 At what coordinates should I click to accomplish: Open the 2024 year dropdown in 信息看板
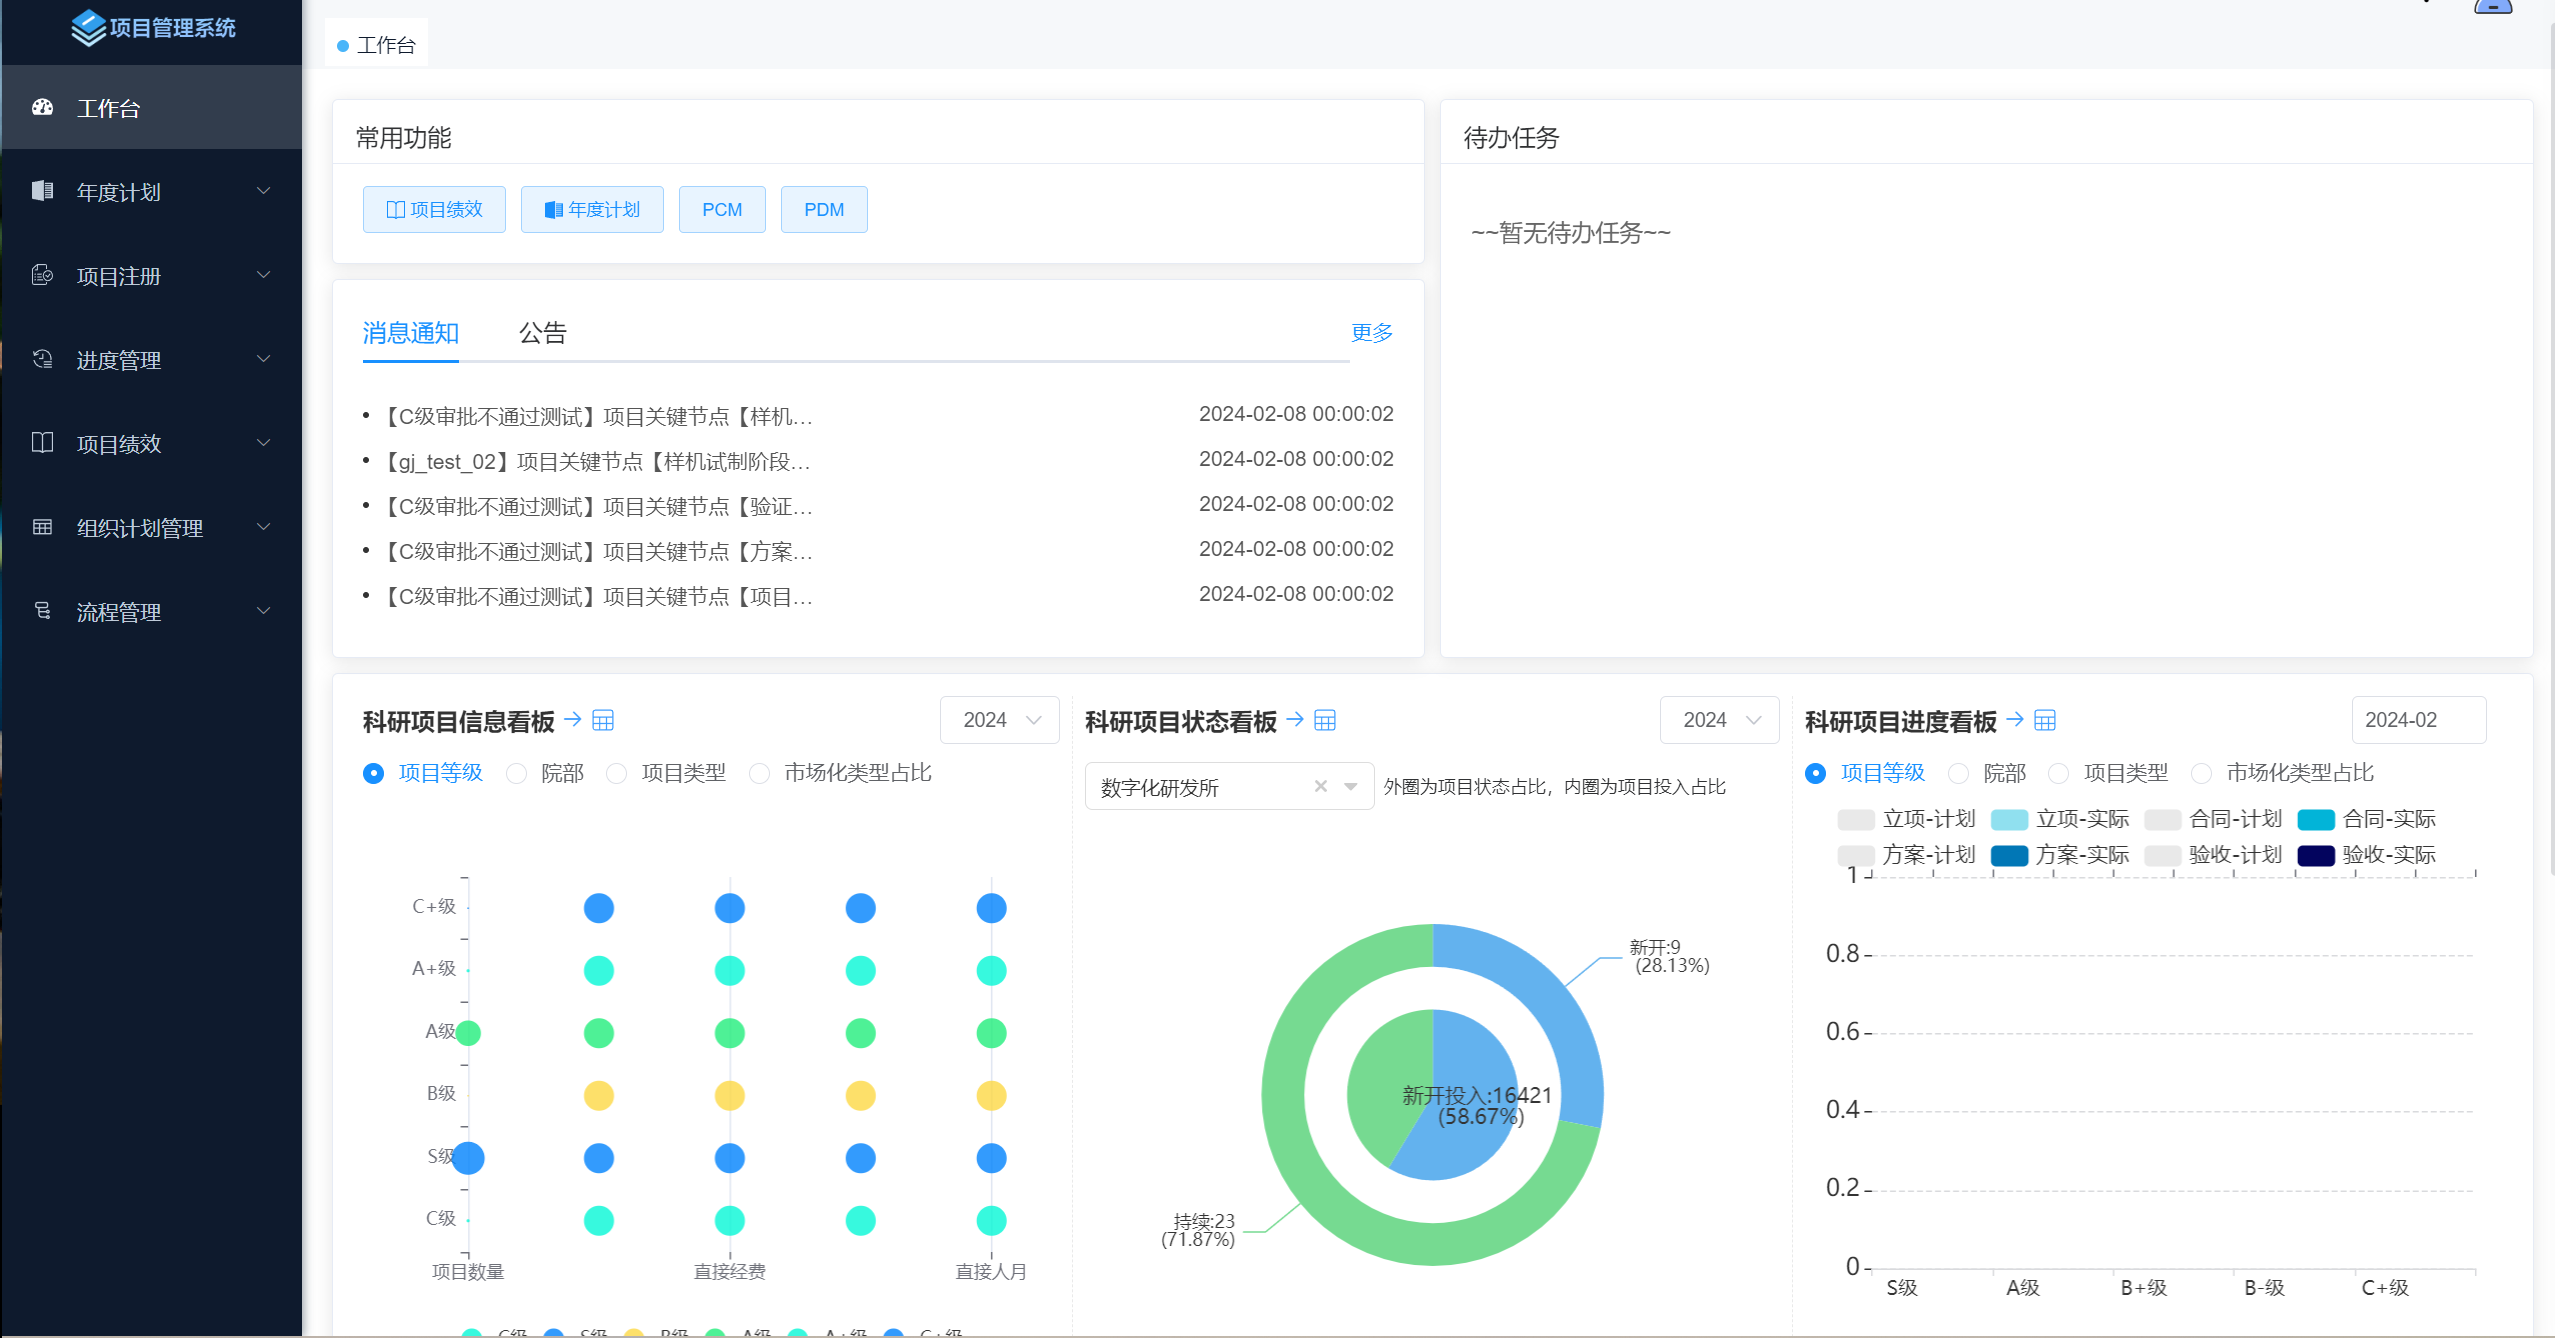coord(999,720)
